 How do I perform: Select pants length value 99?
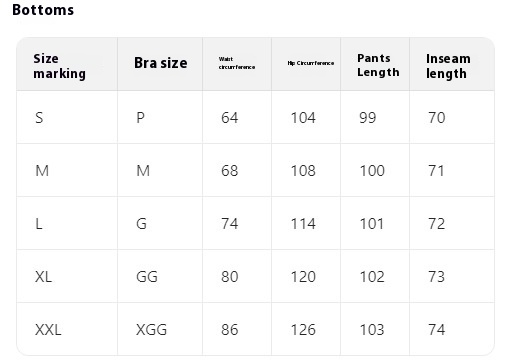click(368, 118)
